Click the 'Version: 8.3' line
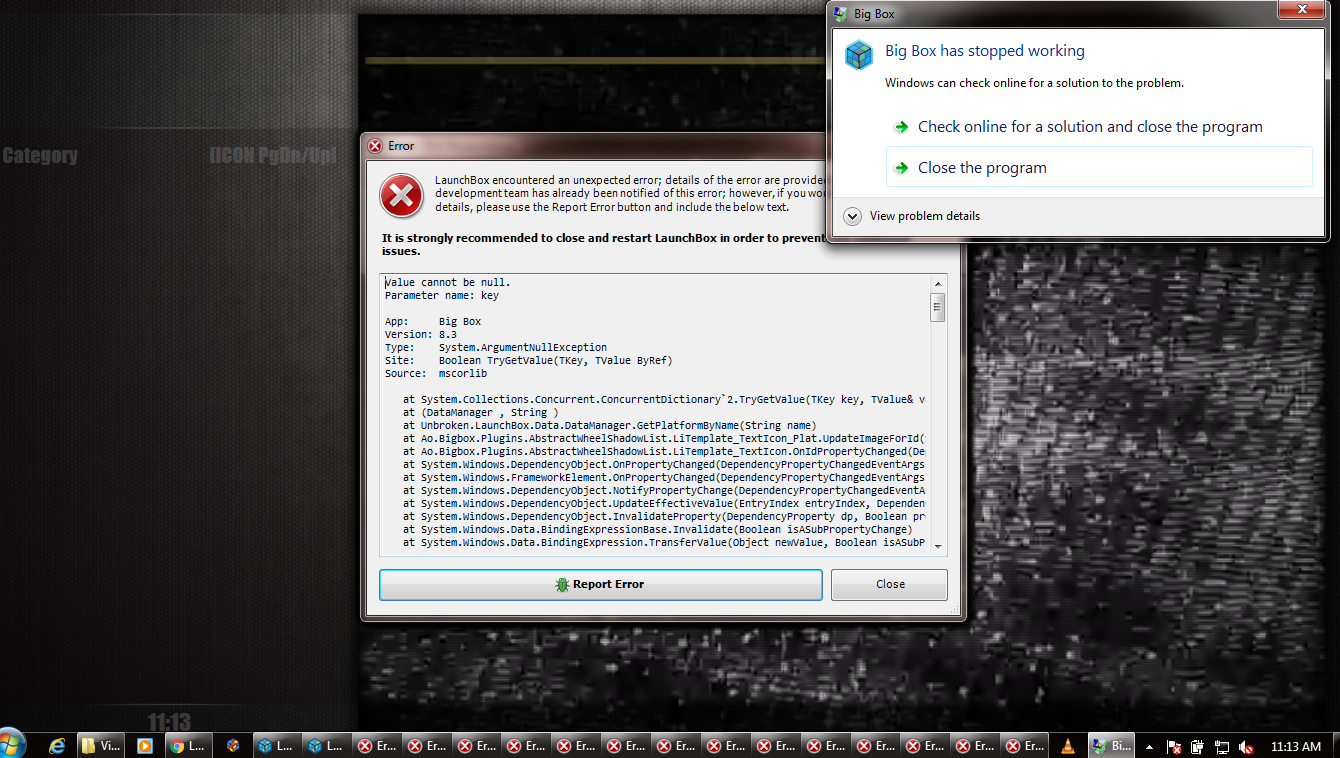The image size is (1340, 758). tap(421, 334)
